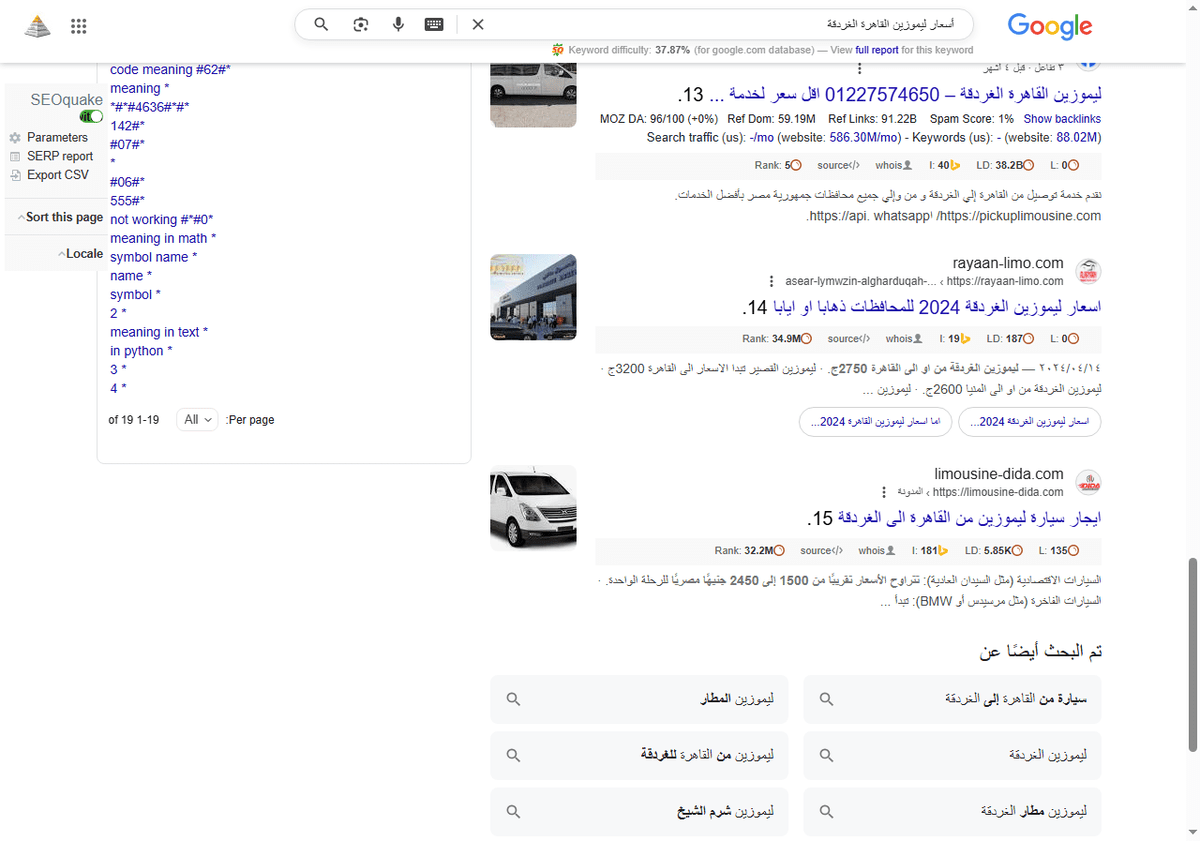Open the Google apps launcher grid

pos(78,26)
